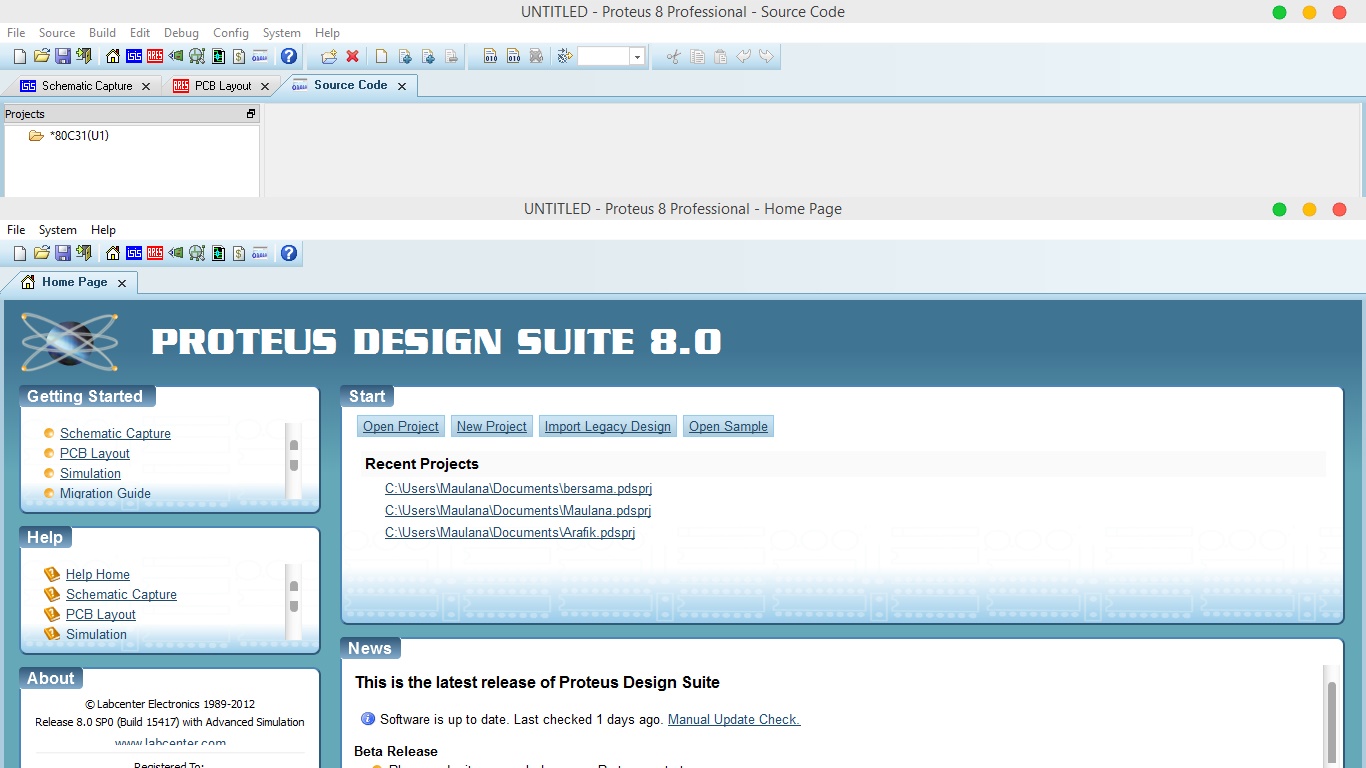Close the Schematic Capture tab
Image resolution: width=1366 pixels, height=768 pixels.
click(146, 86)
